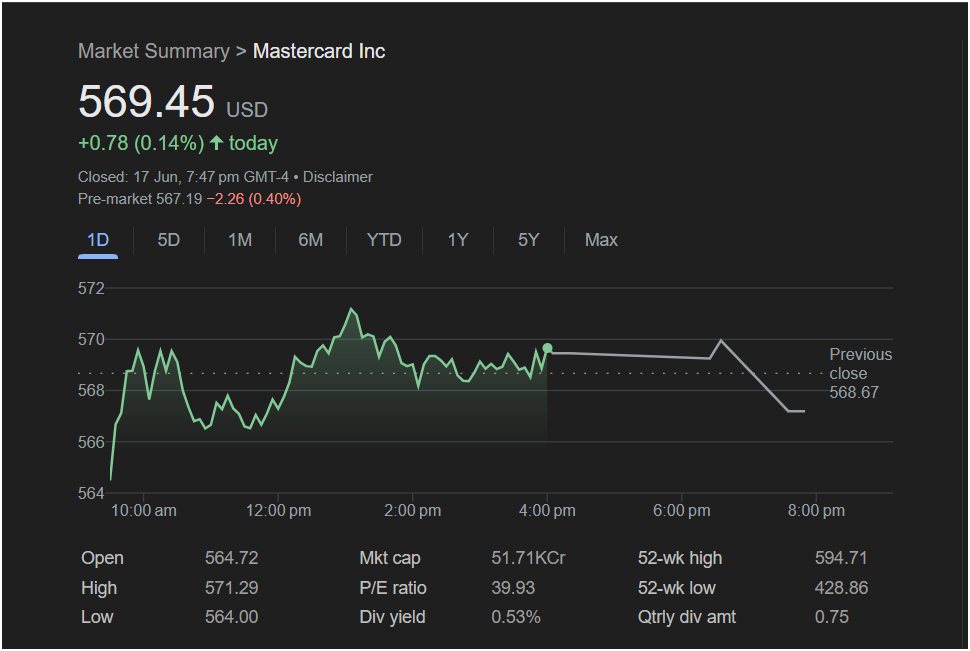Click the Qtrly div amt label
This screenshot has height=651, width=970.
(x=687, y=617)
